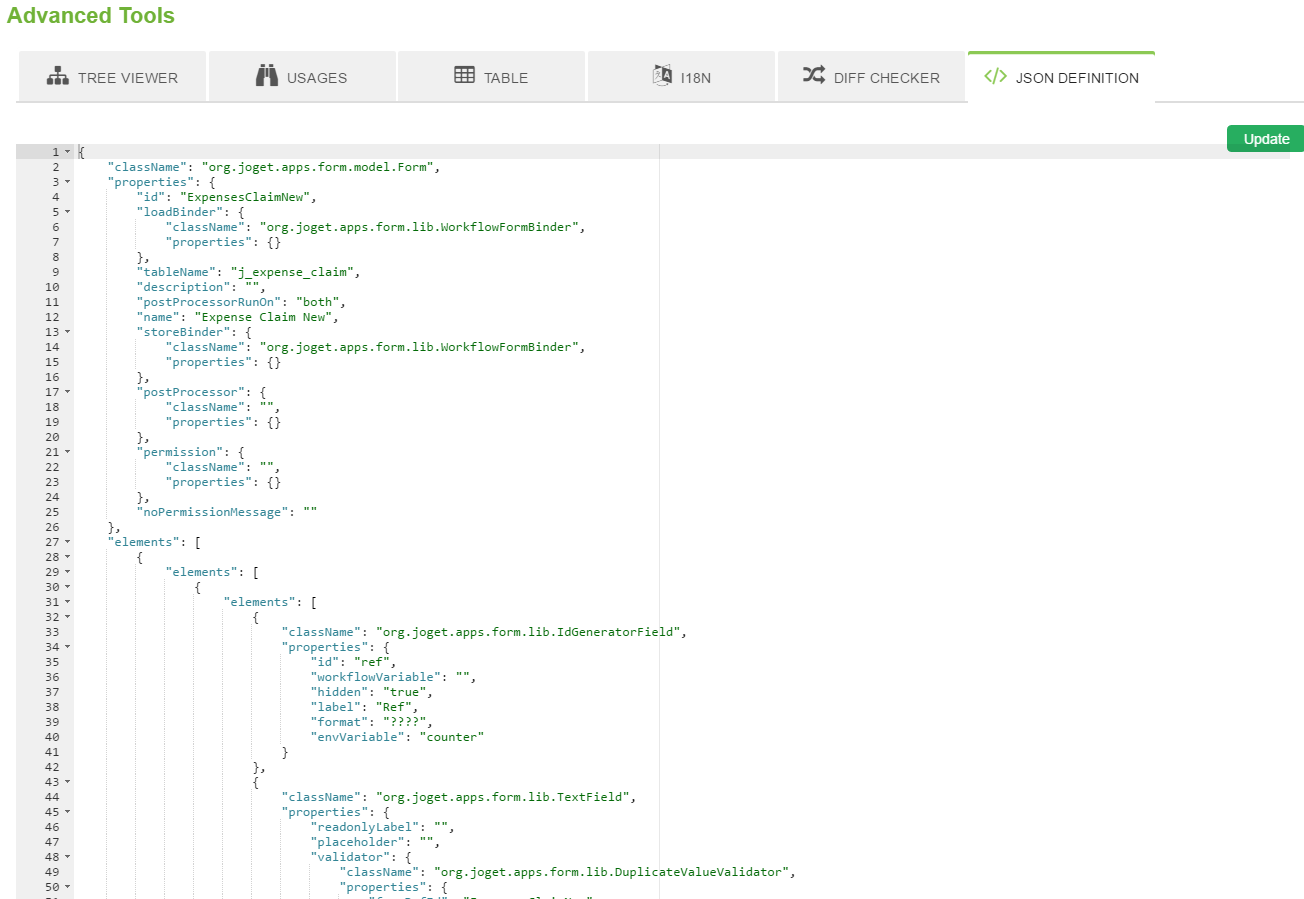
Task: Collapse the top-level elements array on line 27
Action: click(x=67, y=542)
